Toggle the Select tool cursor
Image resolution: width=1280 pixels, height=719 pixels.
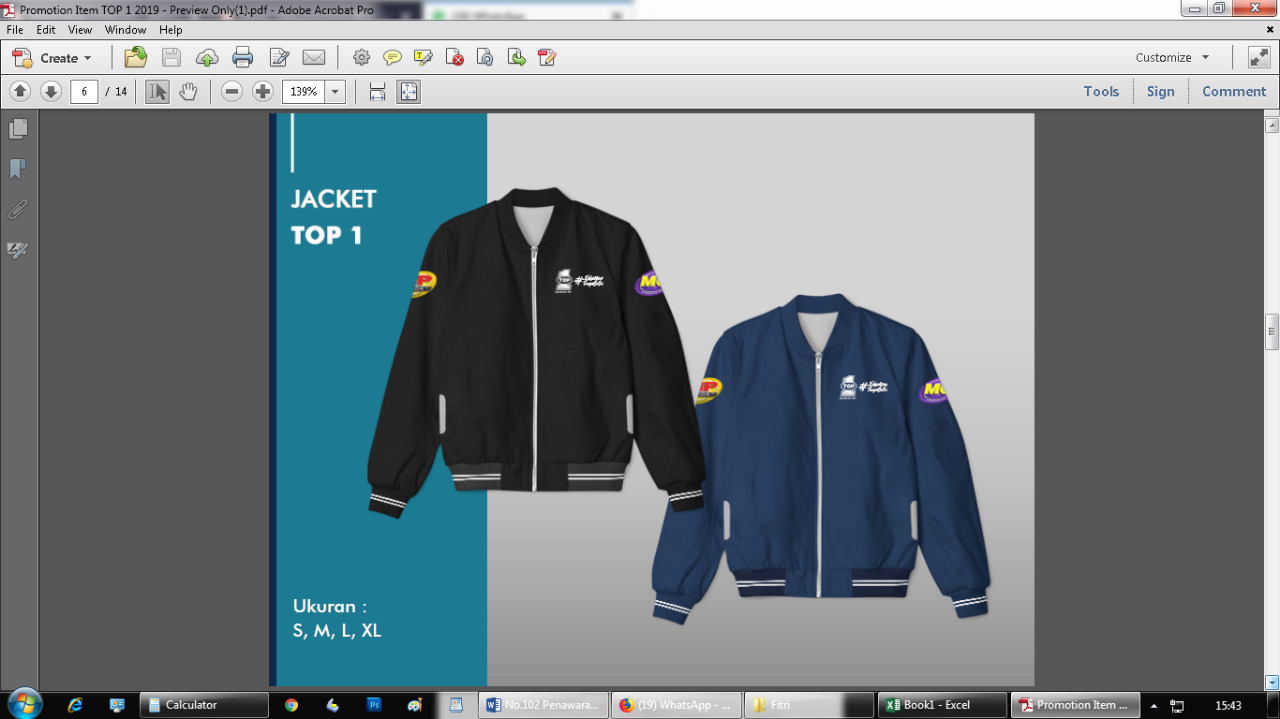(157, 92)
